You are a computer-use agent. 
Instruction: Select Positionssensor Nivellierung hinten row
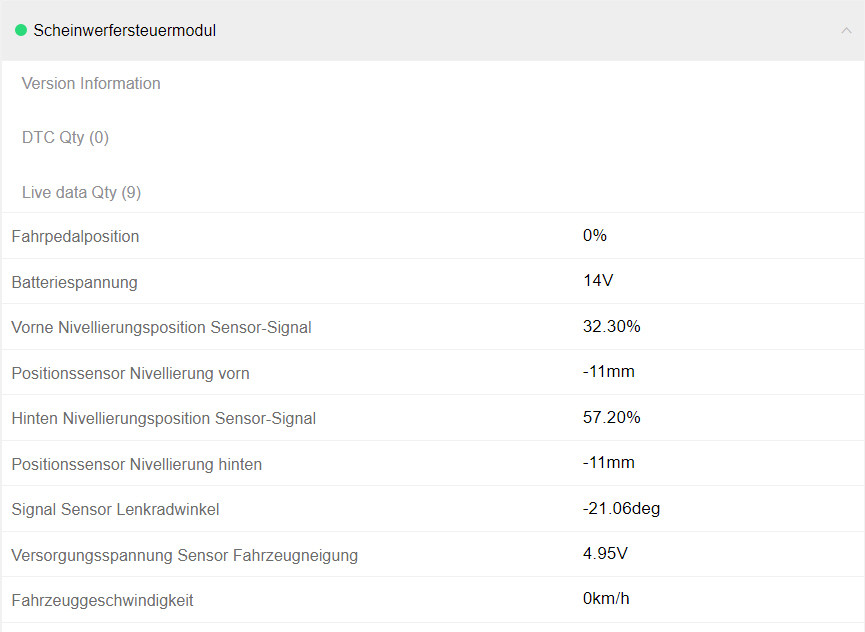137,463
